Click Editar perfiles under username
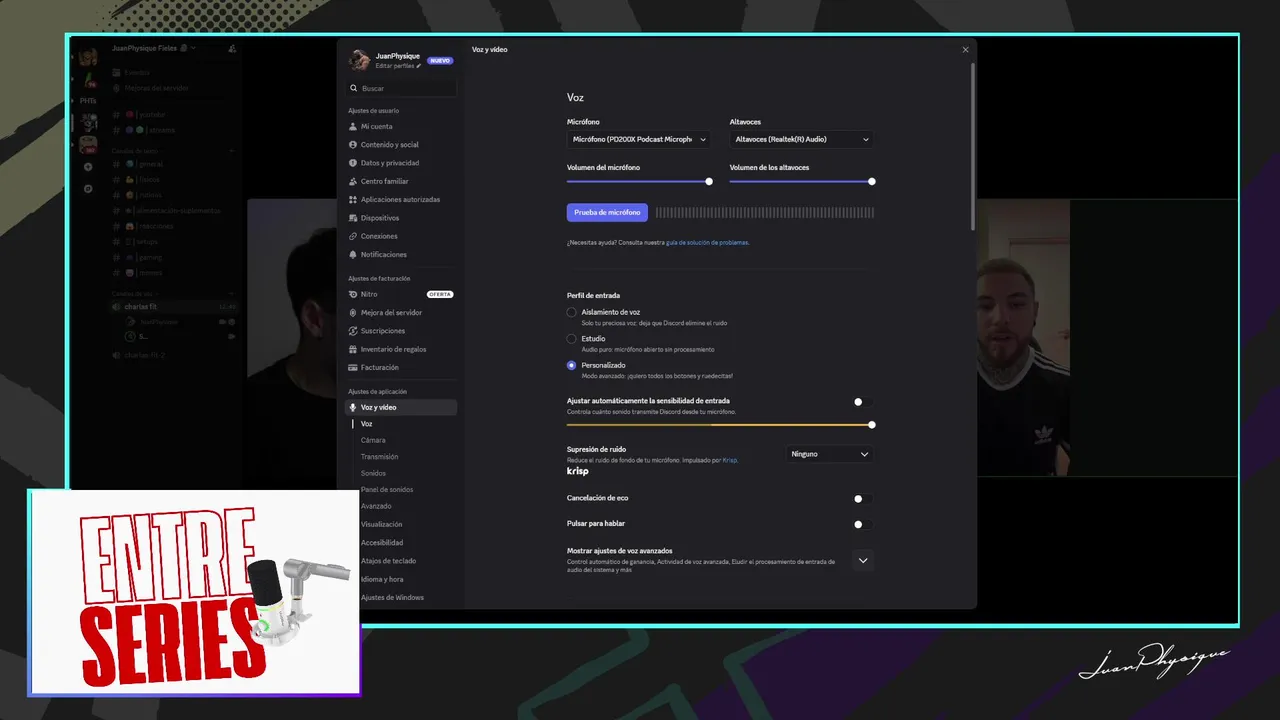 pyautogui.click(x=394, y=65)
